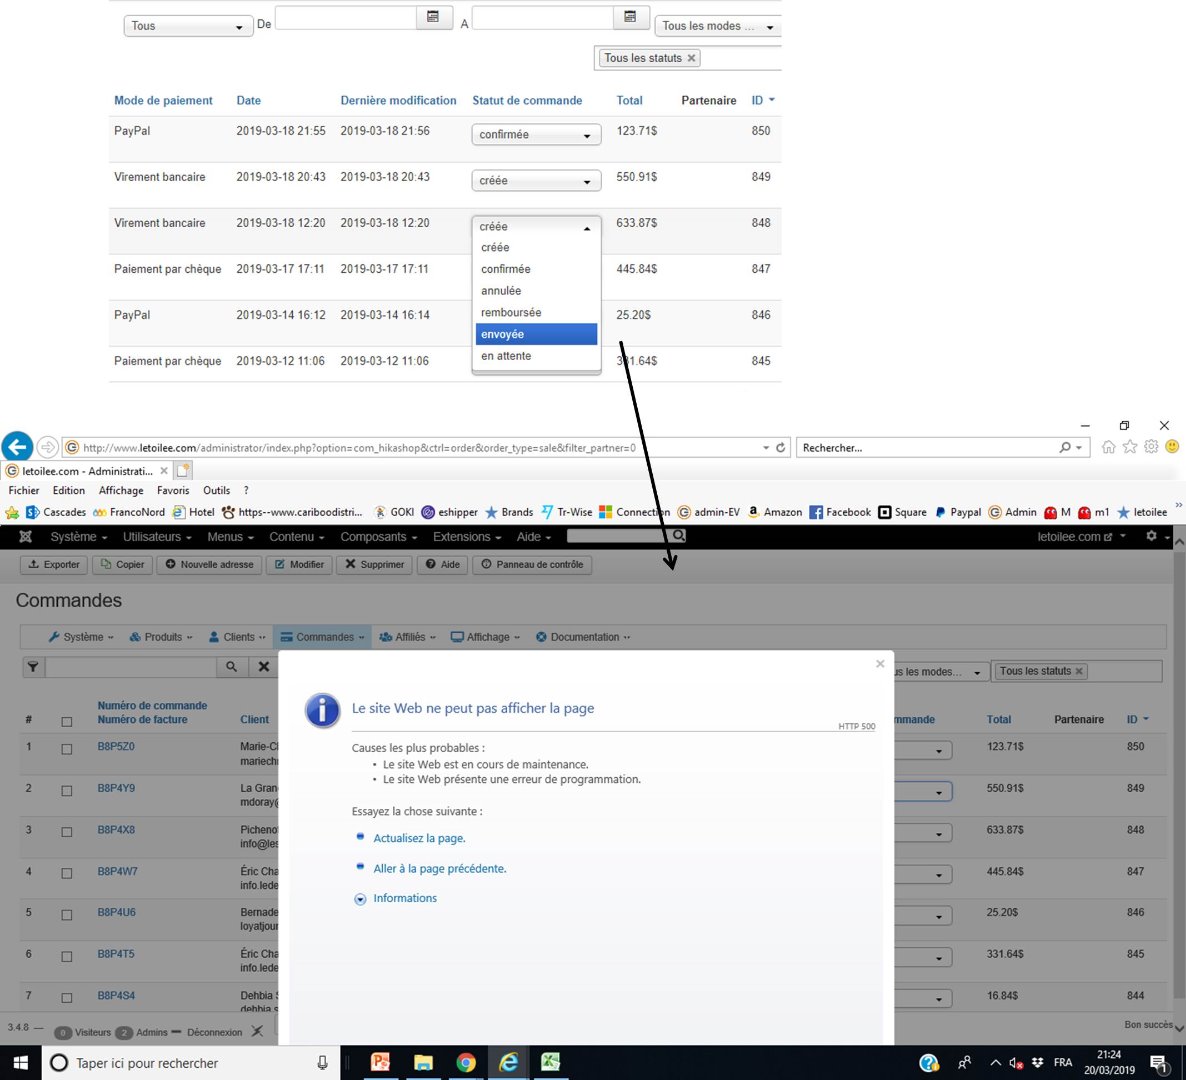Refresh the page using the address bar reload icon
The height and width of the screenshot is (1080, 1186).
[781, 448]
